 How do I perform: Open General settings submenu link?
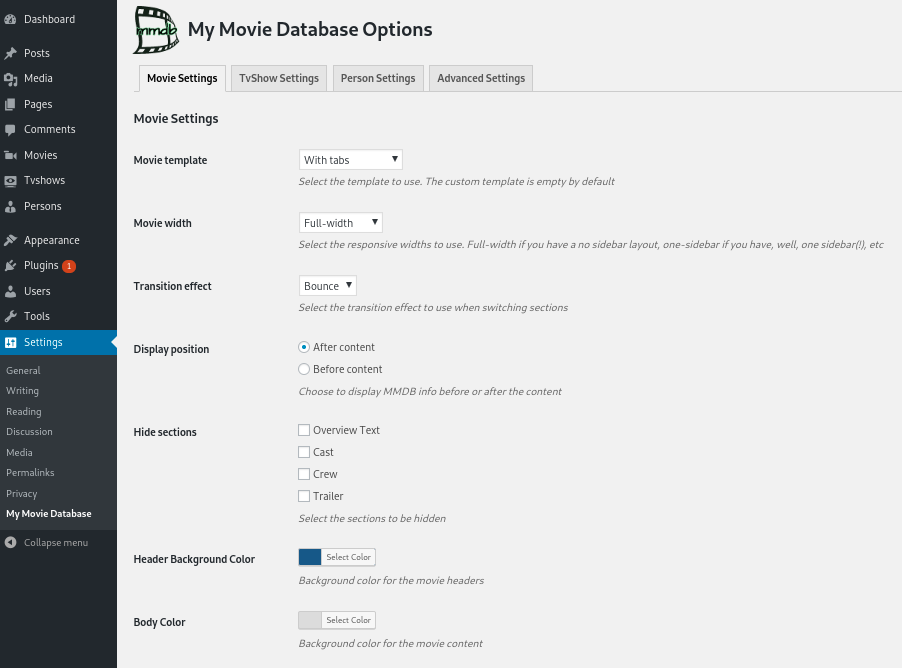(x=23, y=371)
